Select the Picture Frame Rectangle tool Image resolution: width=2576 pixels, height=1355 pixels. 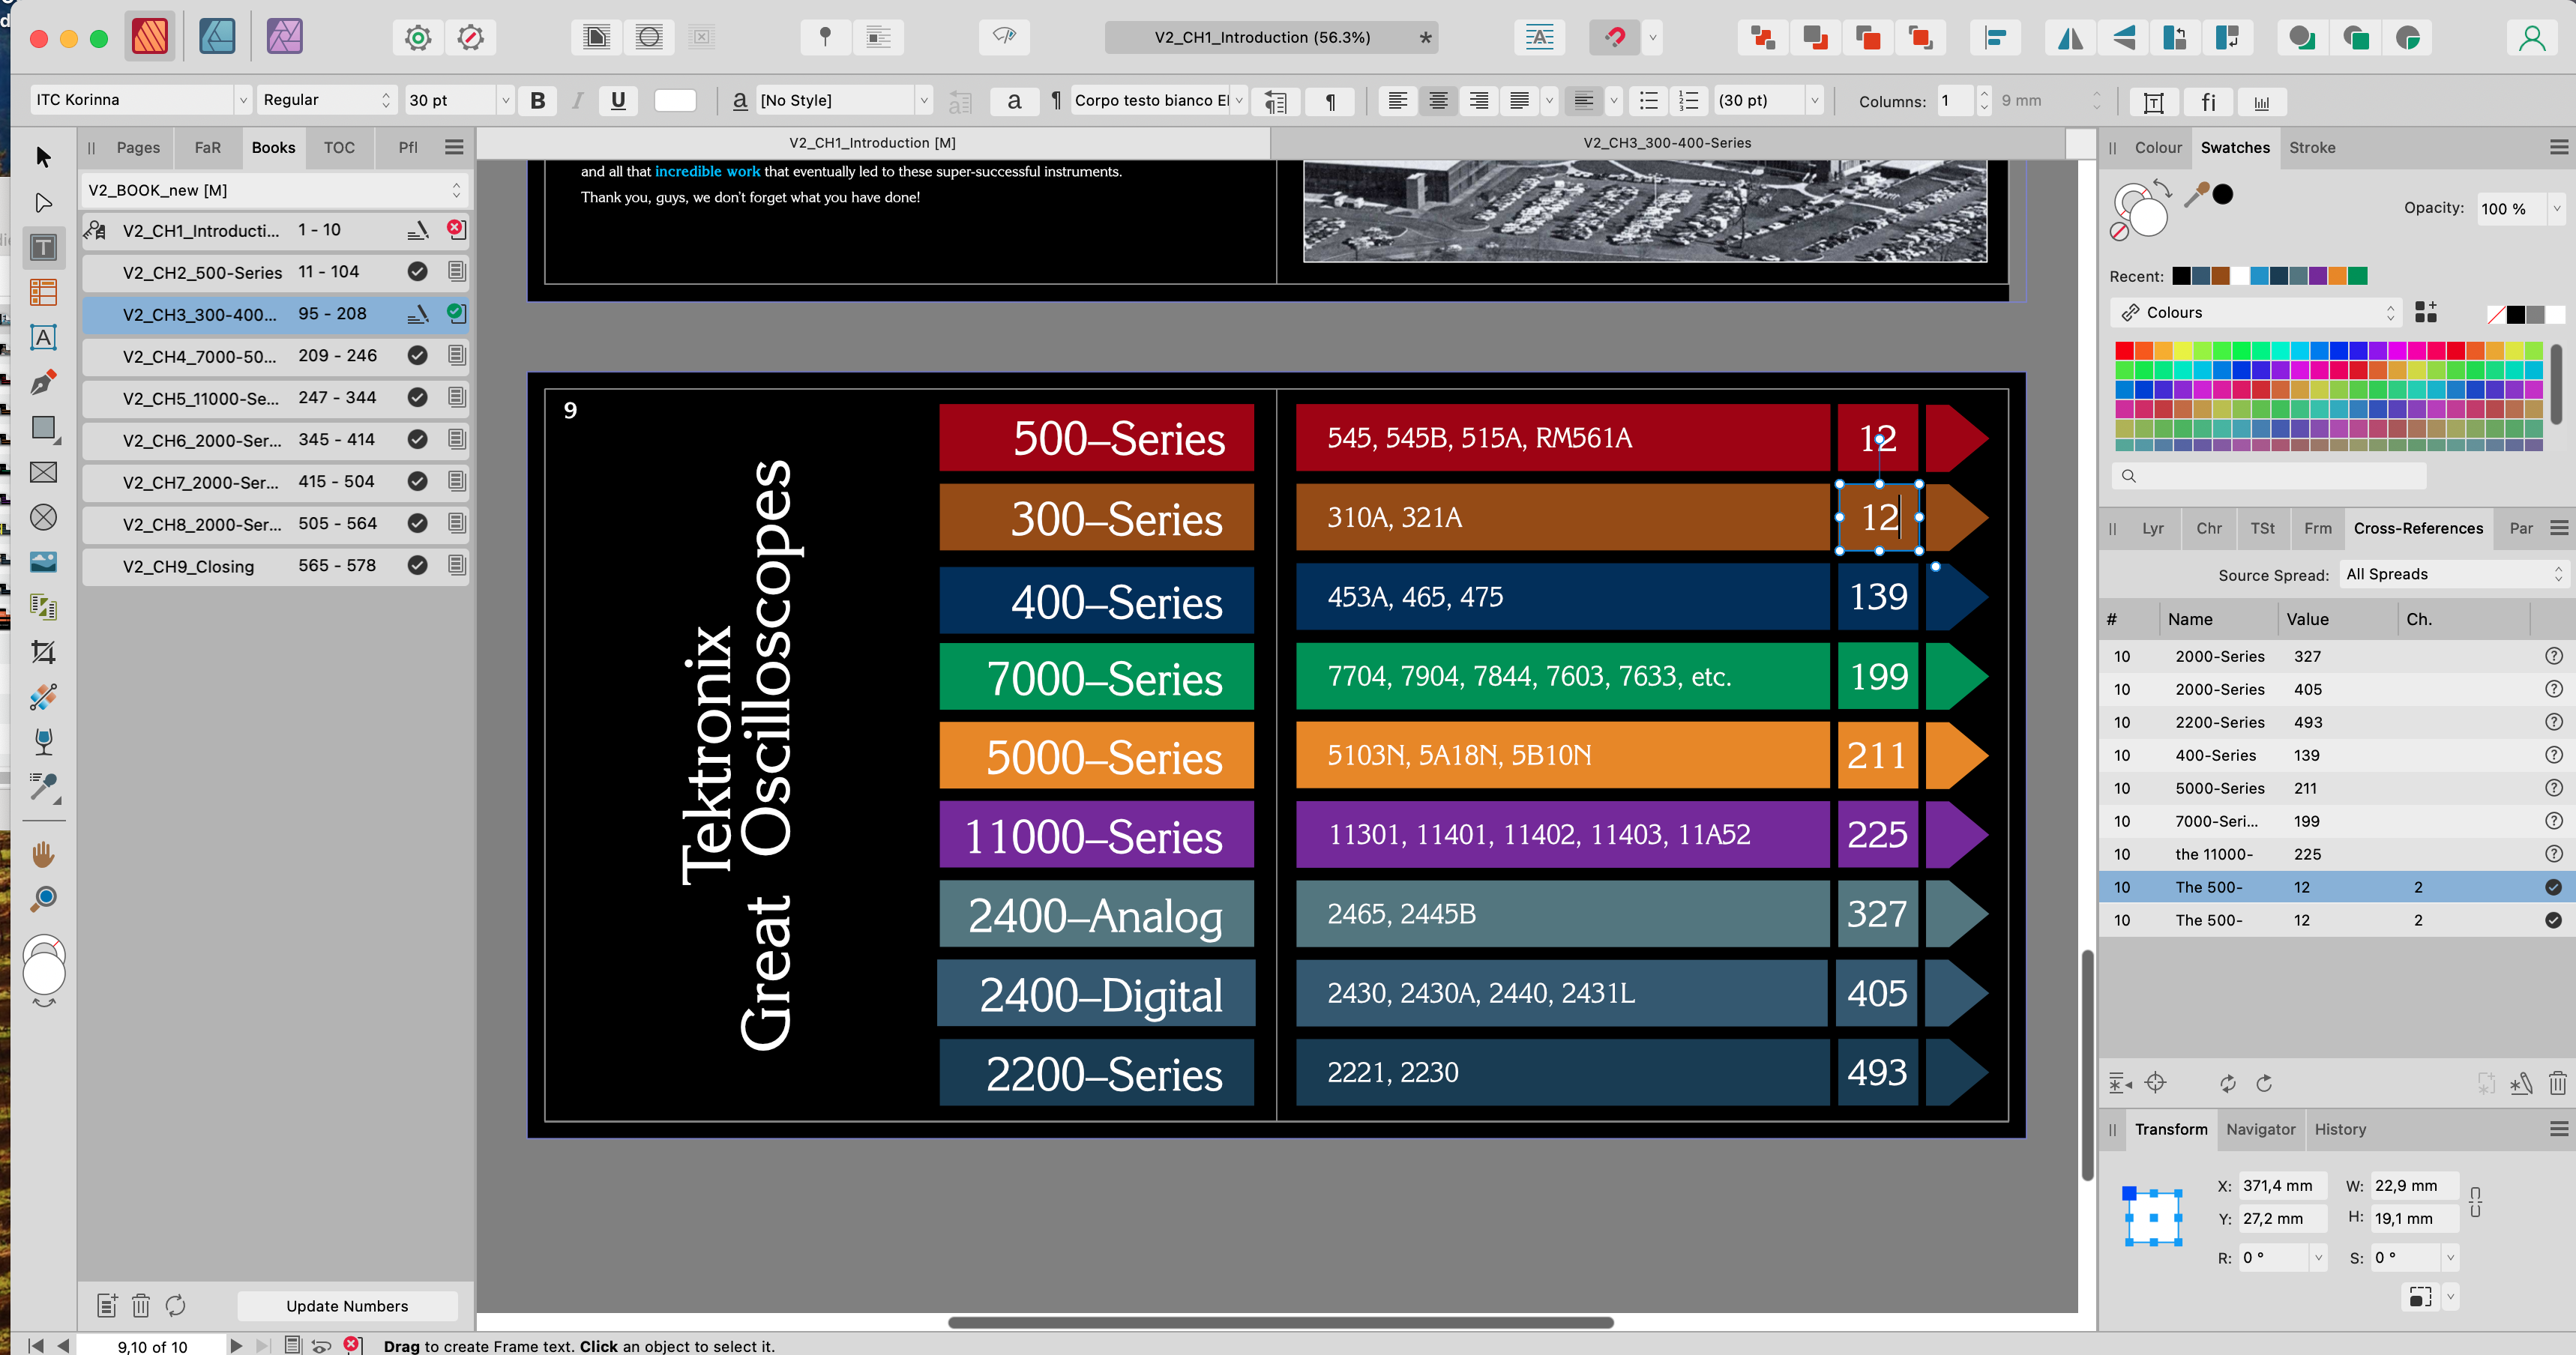point(43,472)
